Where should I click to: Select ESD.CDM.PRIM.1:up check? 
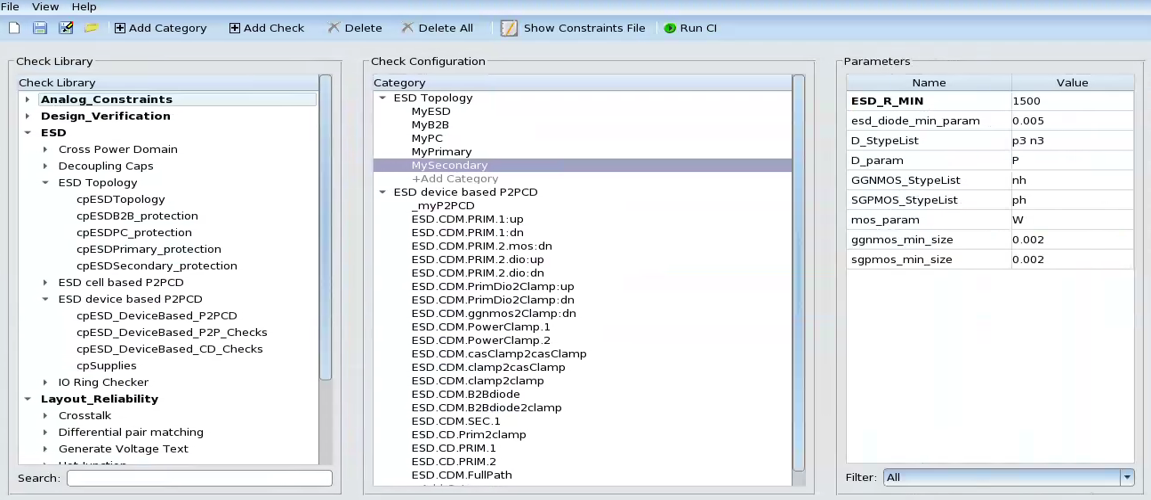tap(468, 219)
